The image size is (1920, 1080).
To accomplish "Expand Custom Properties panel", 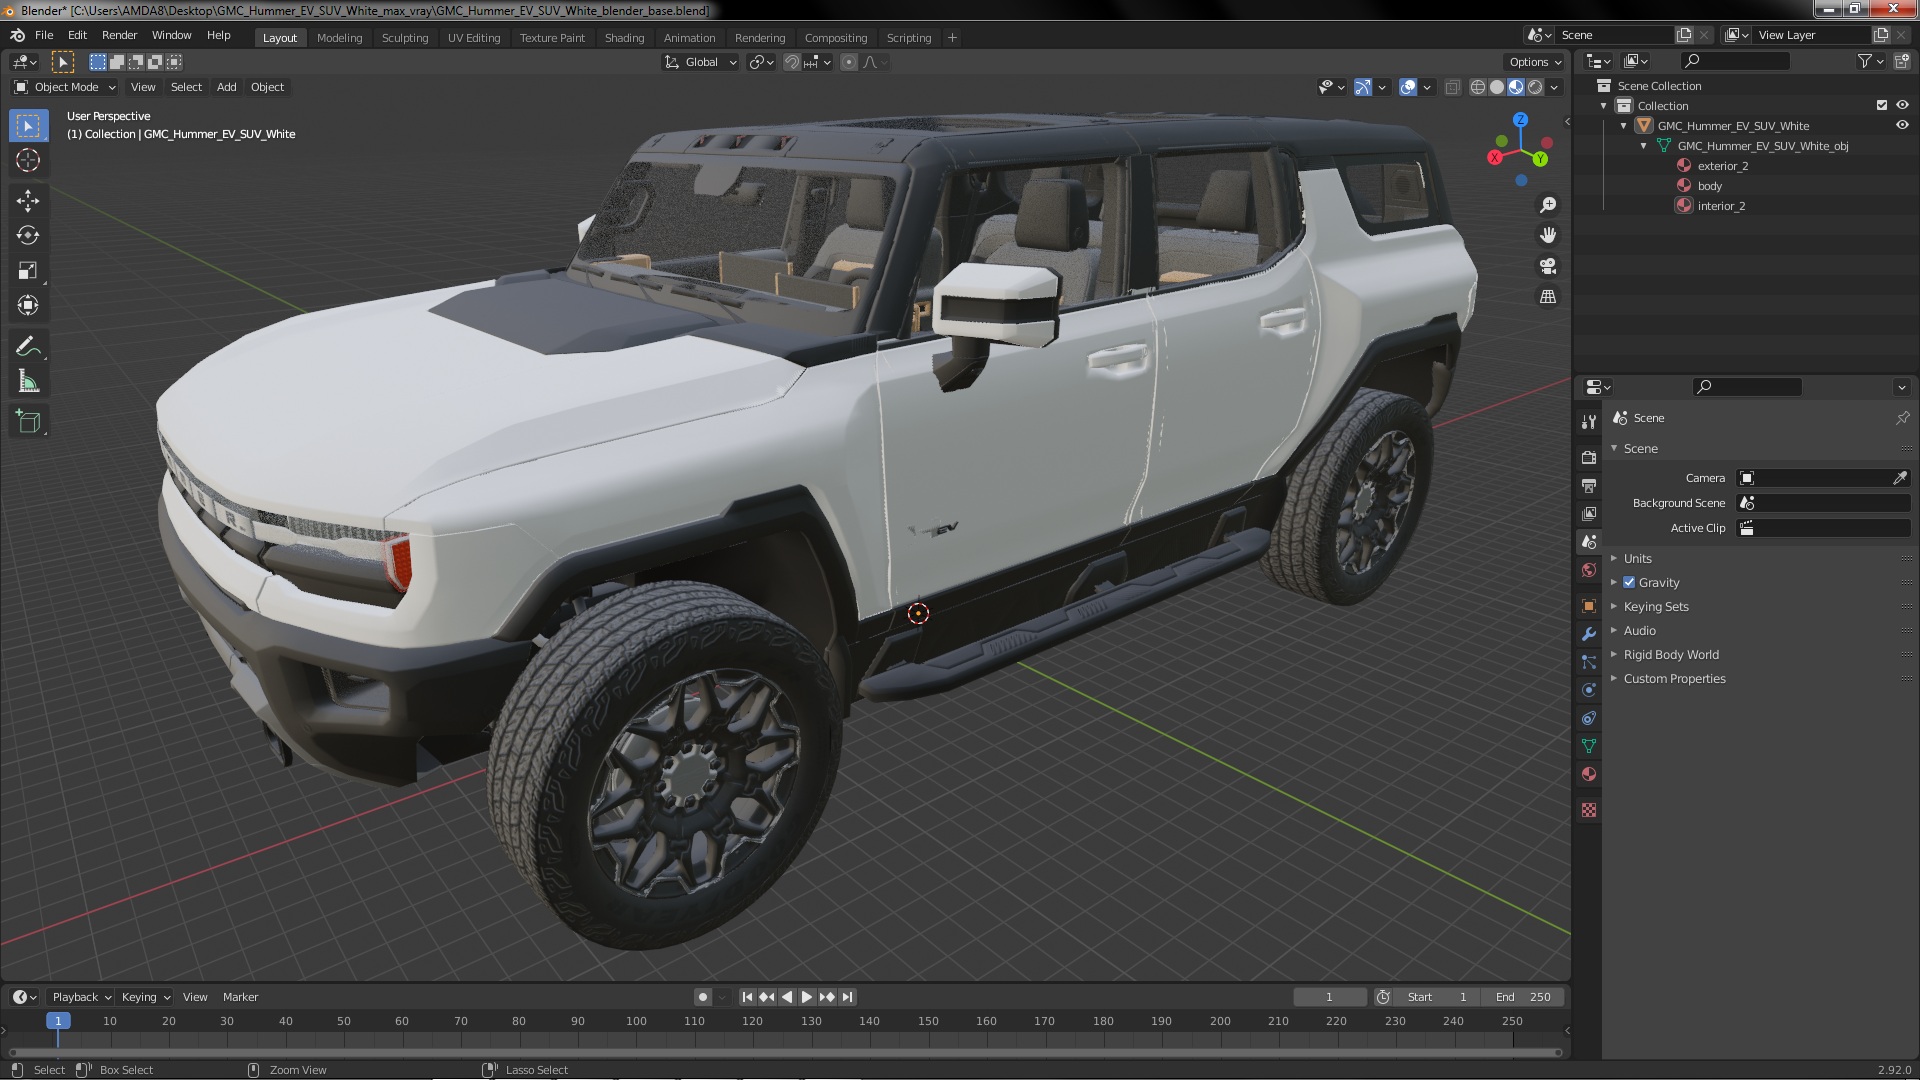I will point(1674,678).
